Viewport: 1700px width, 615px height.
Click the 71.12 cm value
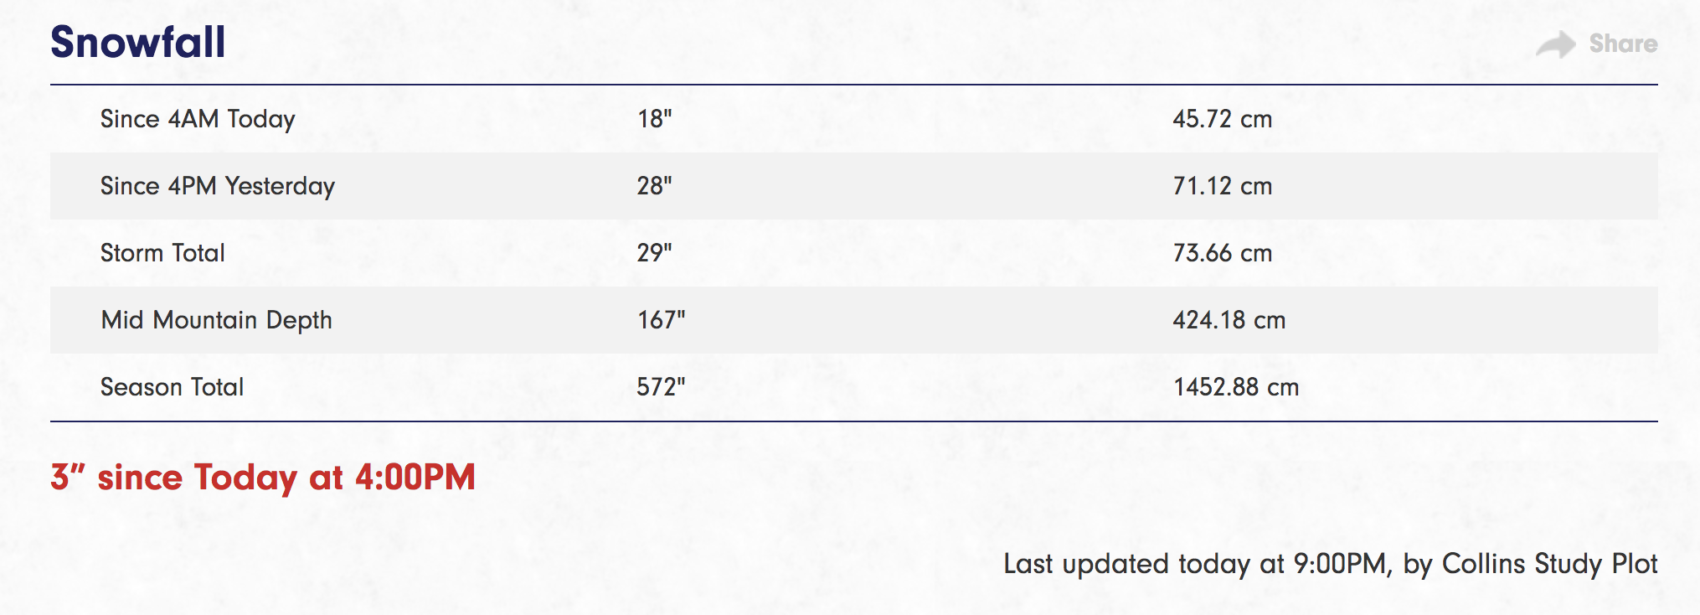1222,186
